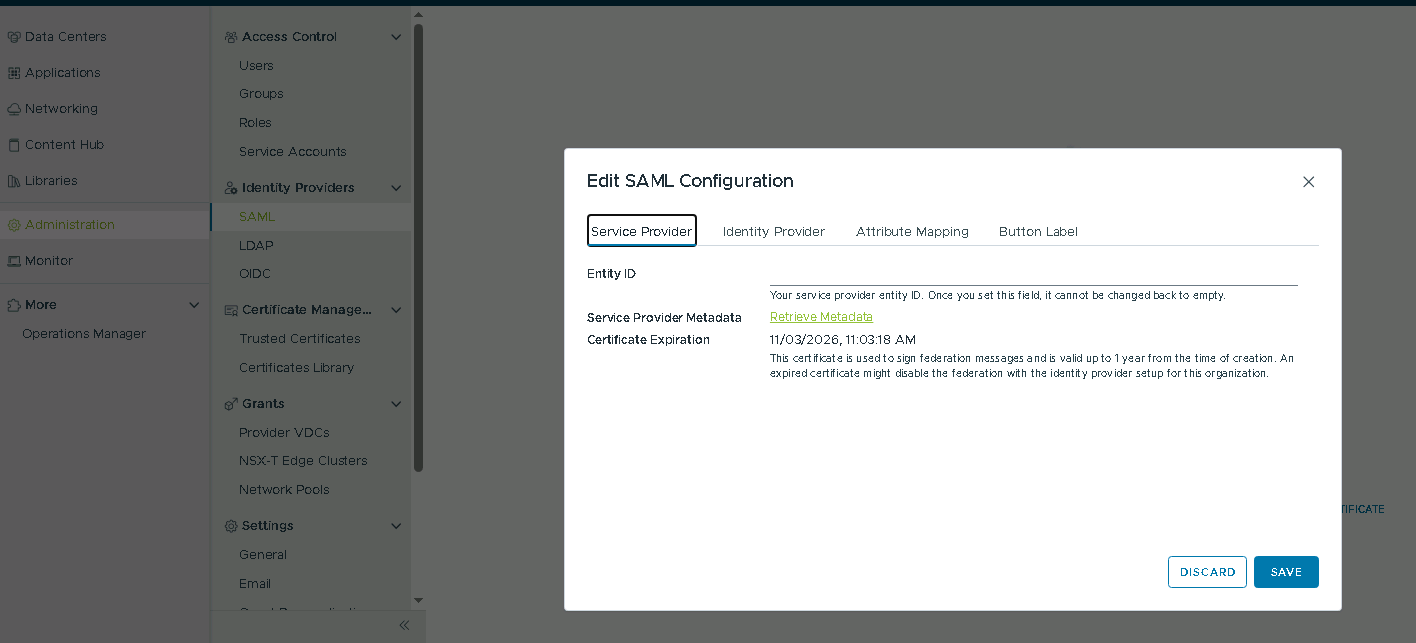Collapse the Access Control section
Viewport: 1416px width, 643px height.
pos(396,37)
